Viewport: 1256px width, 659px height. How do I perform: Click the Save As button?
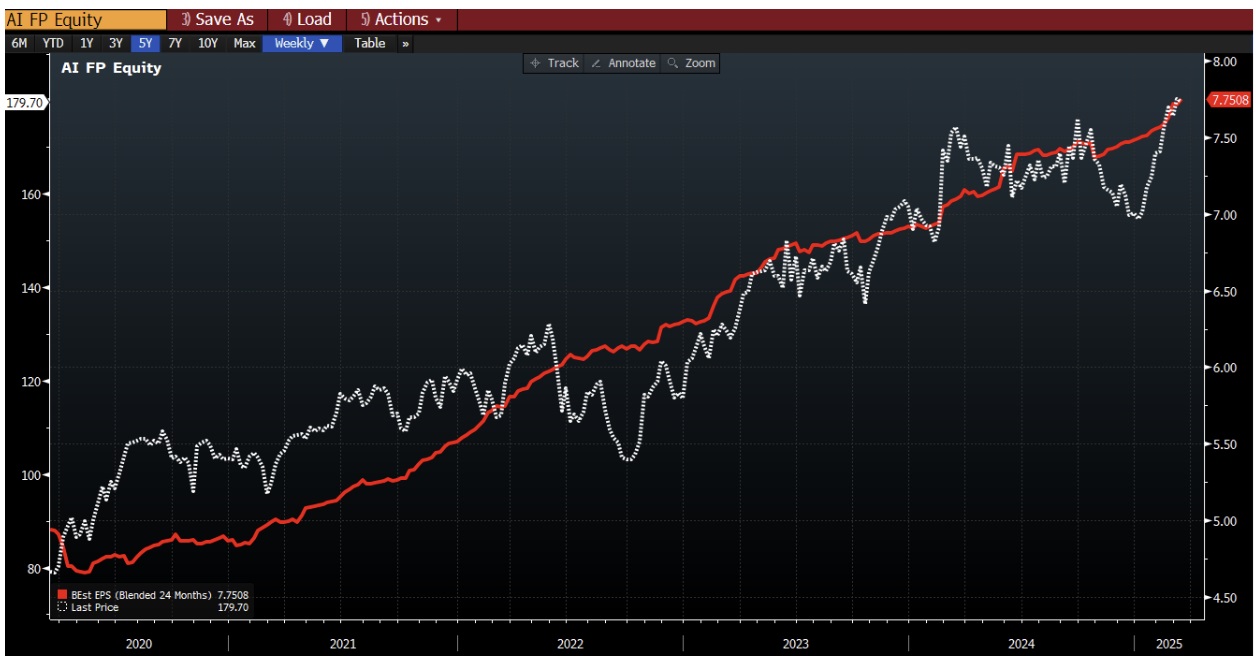(218, 20)
